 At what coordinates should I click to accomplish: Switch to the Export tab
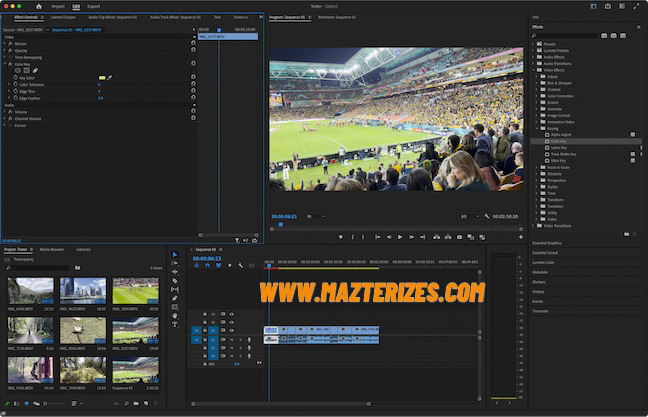93,6
